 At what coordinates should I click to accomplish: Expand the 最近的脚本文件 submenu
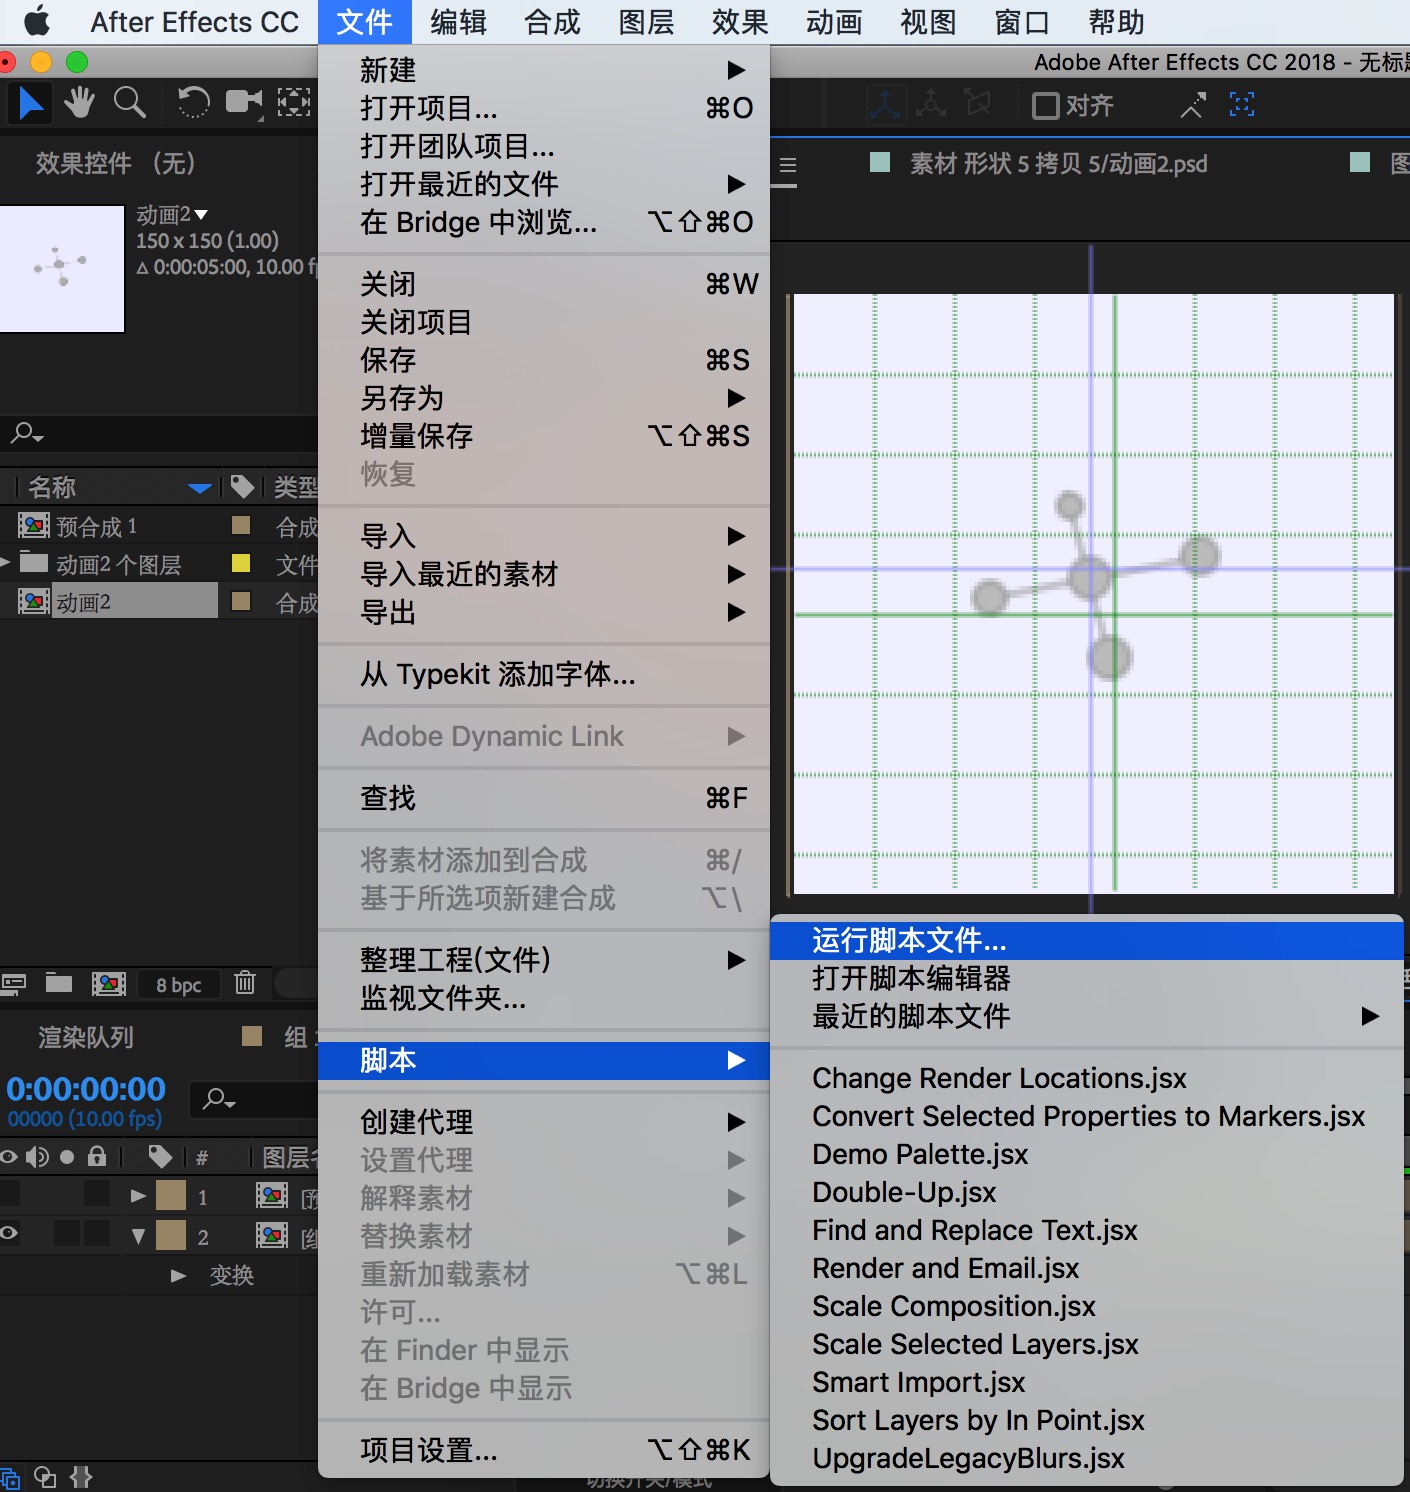pyautogui.click(x=1087, y=1016)
